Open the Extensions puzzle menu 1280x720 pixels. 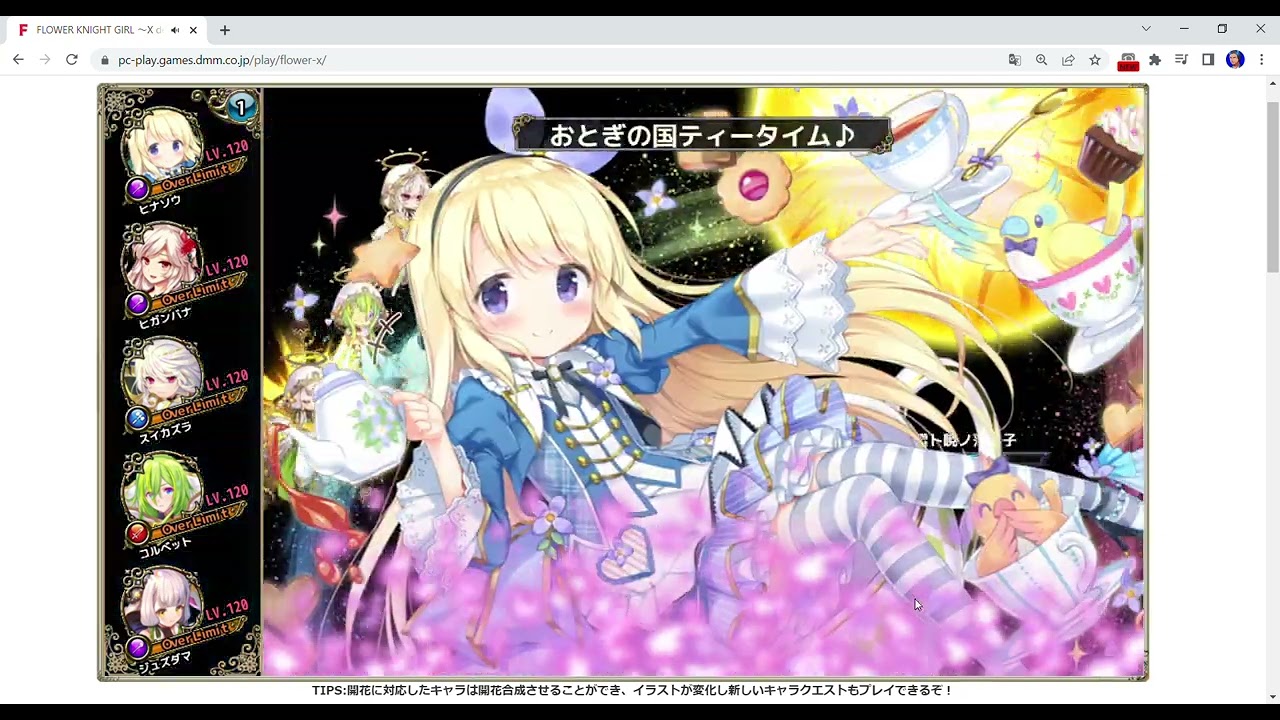pyautogui.click(x=1155, y=60)
